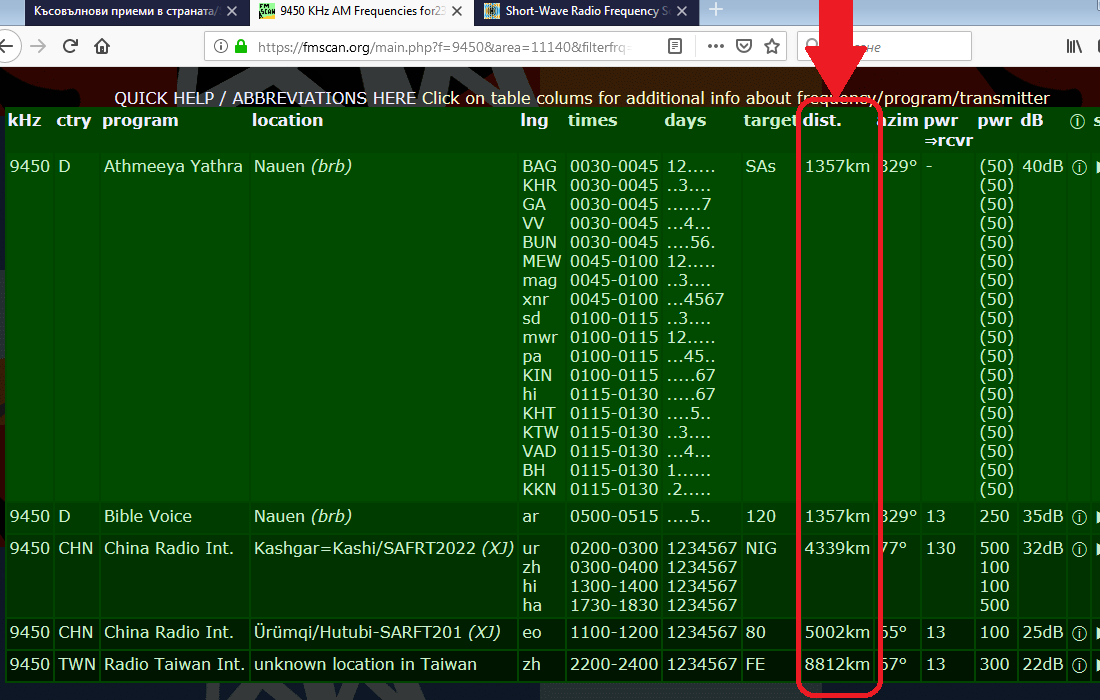
Task: Click the green padlock security icon
Action: 241,46
